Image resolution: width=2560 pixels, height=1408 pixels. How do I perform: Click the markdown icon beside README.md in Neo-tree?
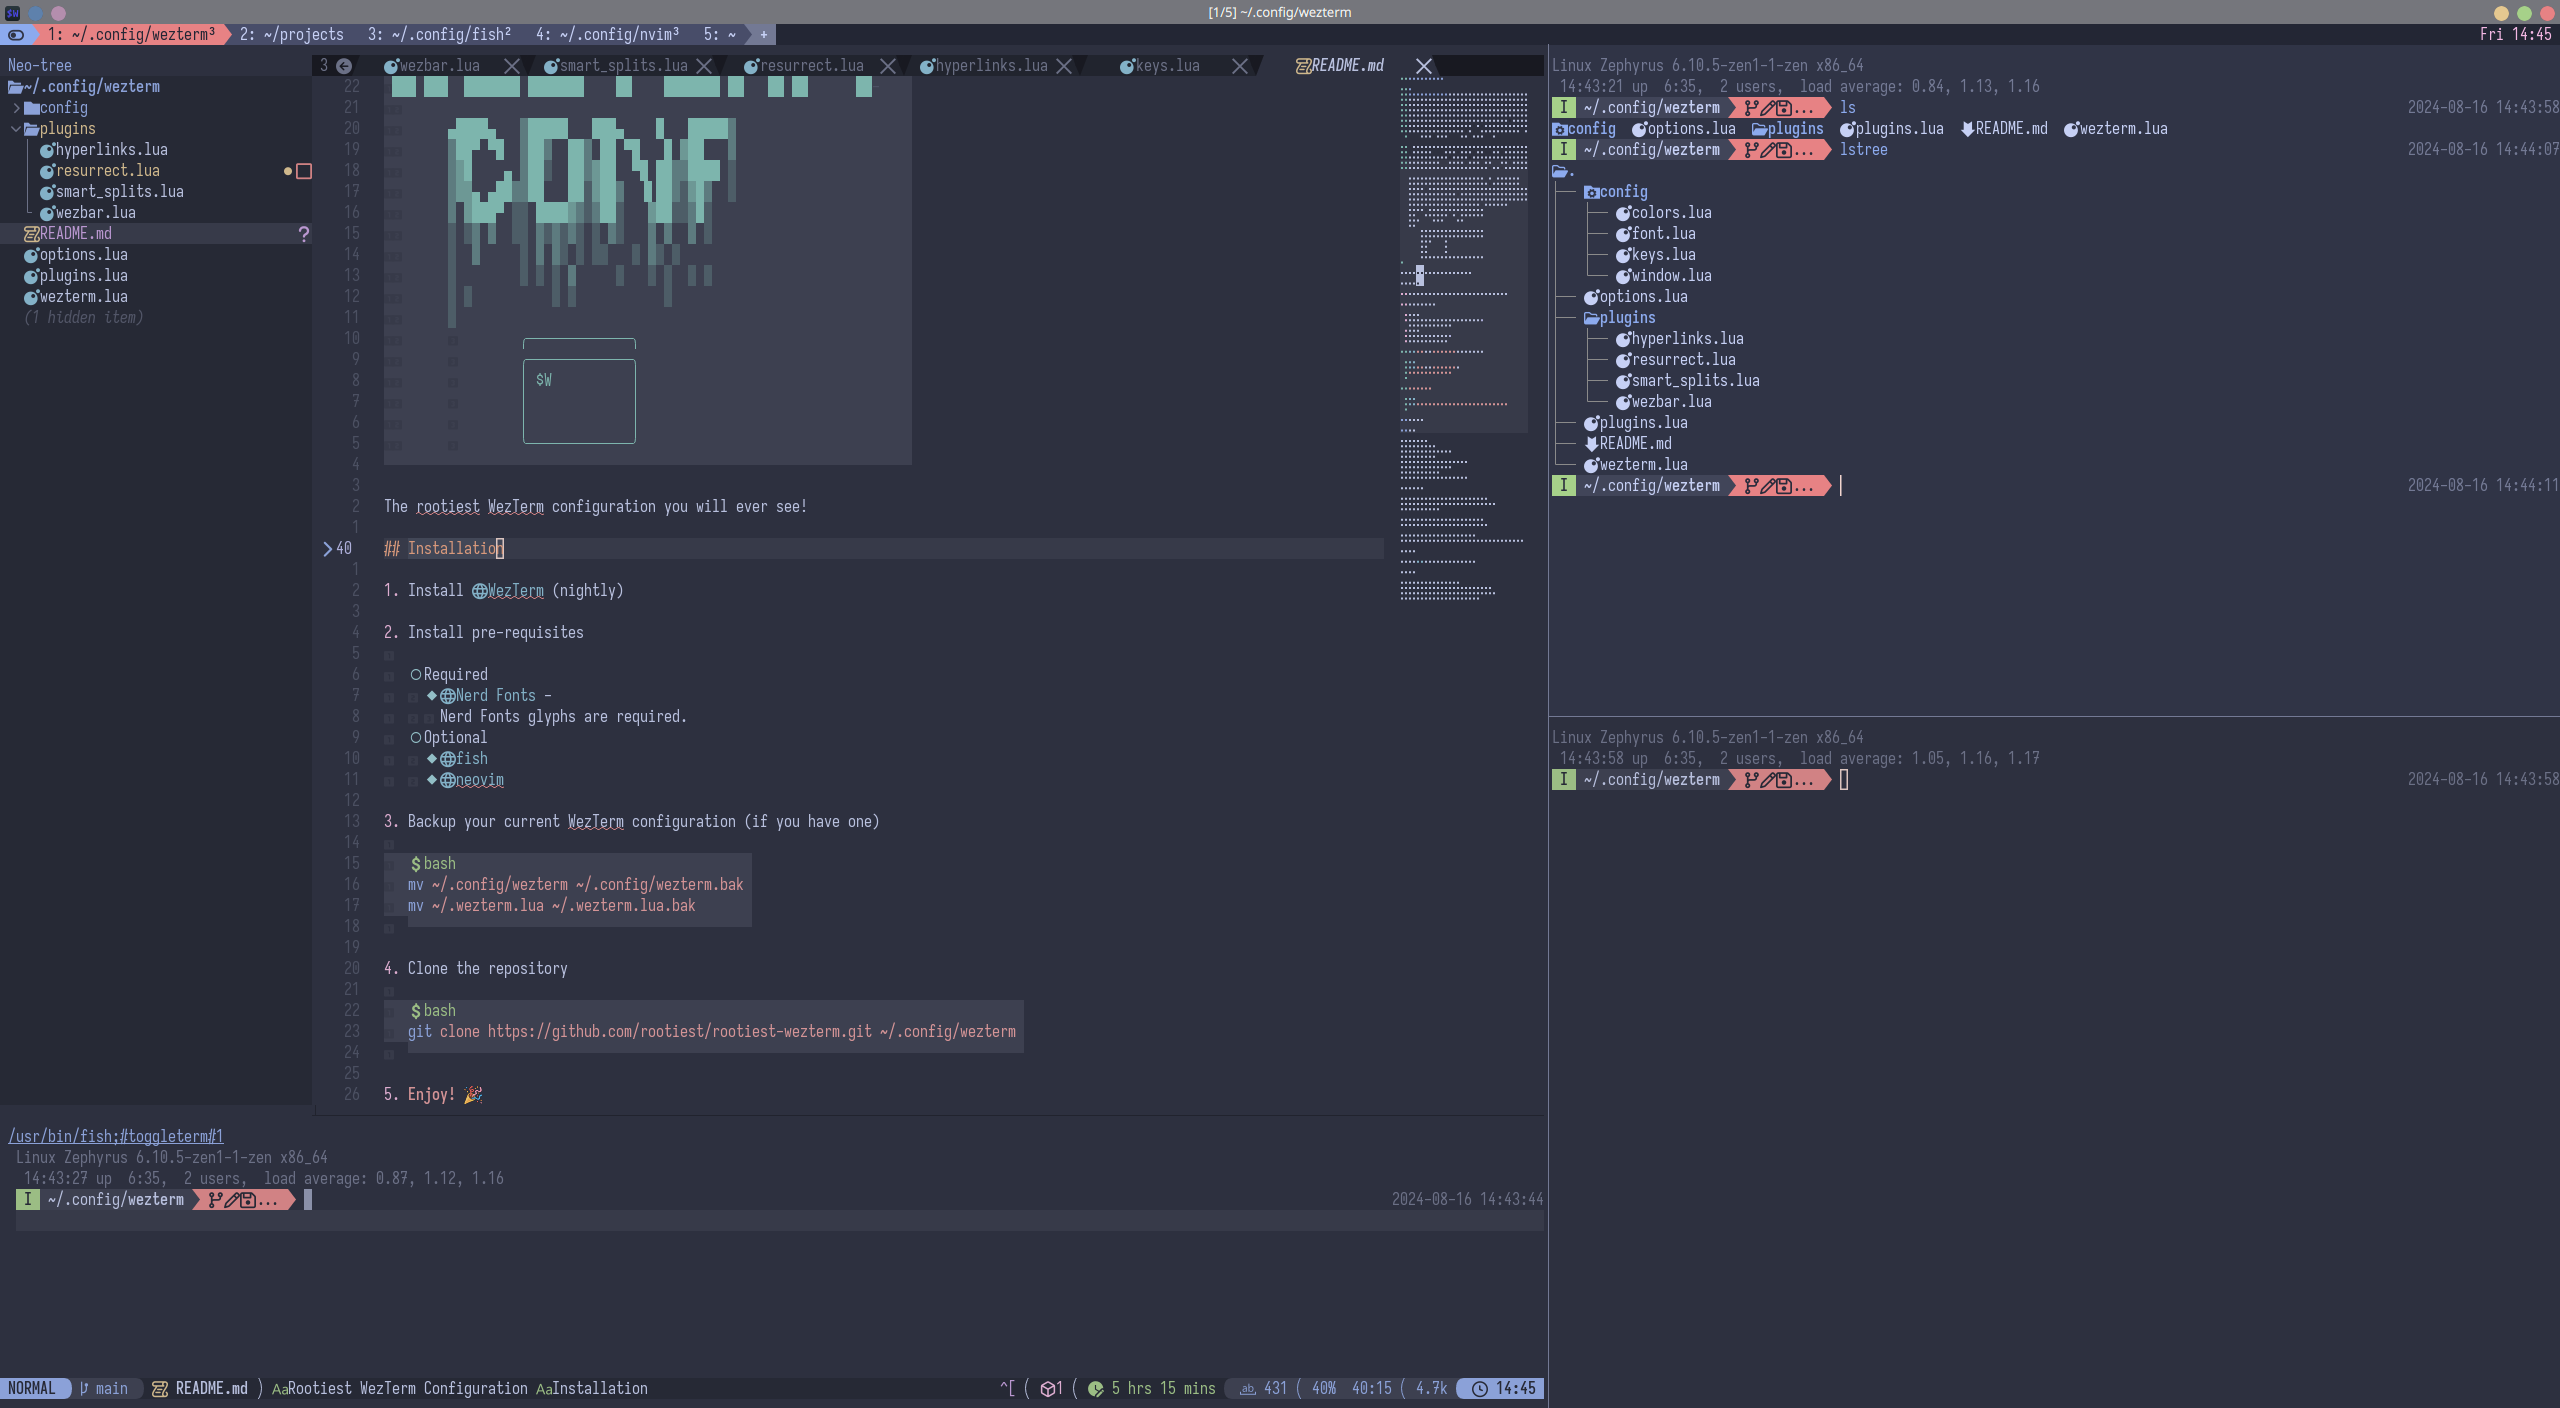32,234
